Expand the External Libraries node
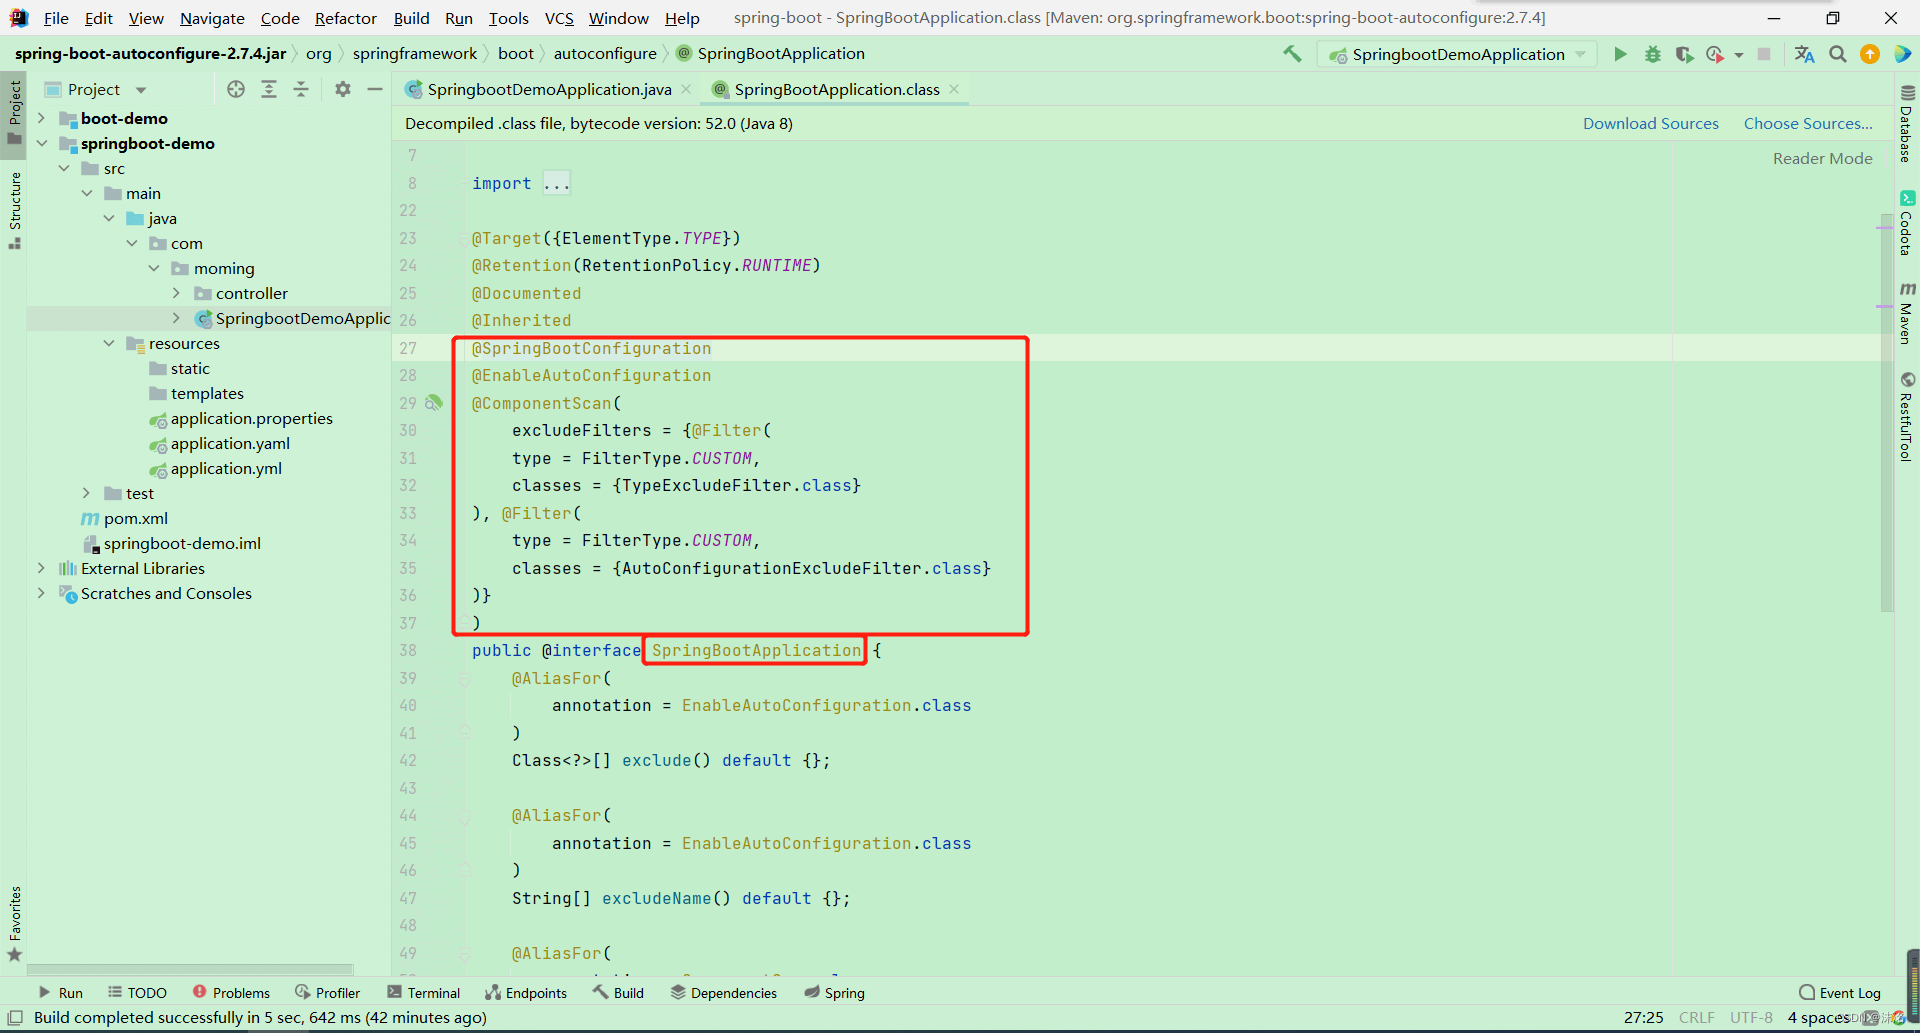This screenshot has width=1920, height=1033. pos(41,568)
